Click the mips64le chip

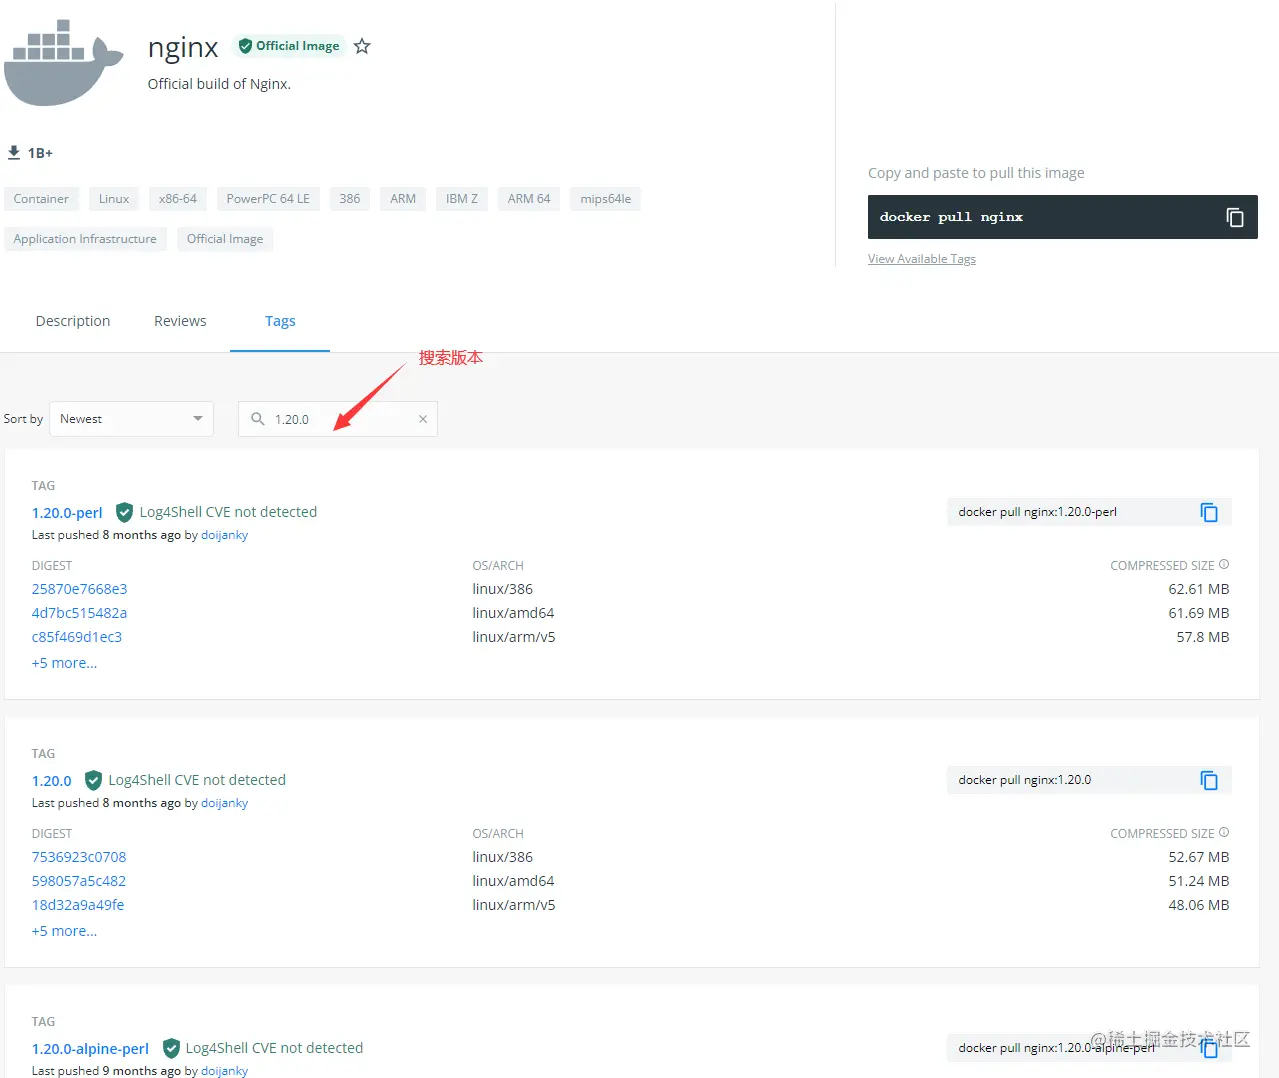point(606,199)
